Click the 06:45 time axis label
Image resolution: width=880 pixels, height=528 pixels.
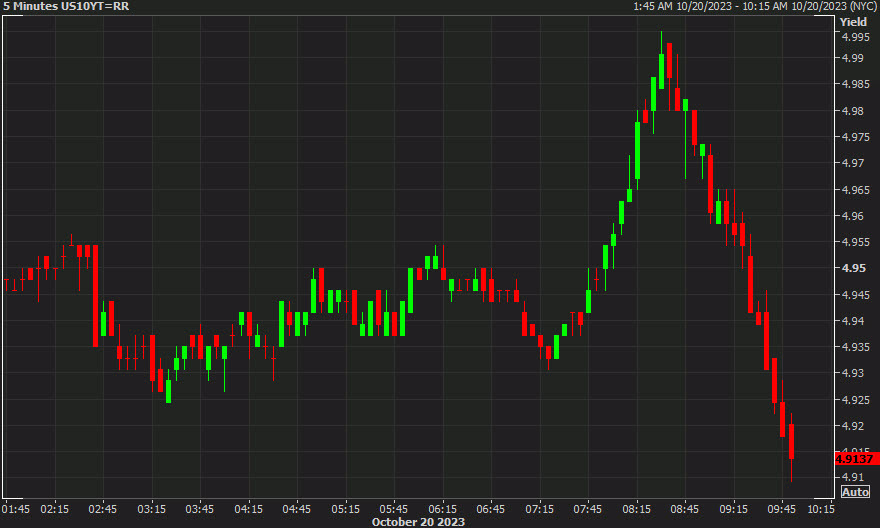491,509
